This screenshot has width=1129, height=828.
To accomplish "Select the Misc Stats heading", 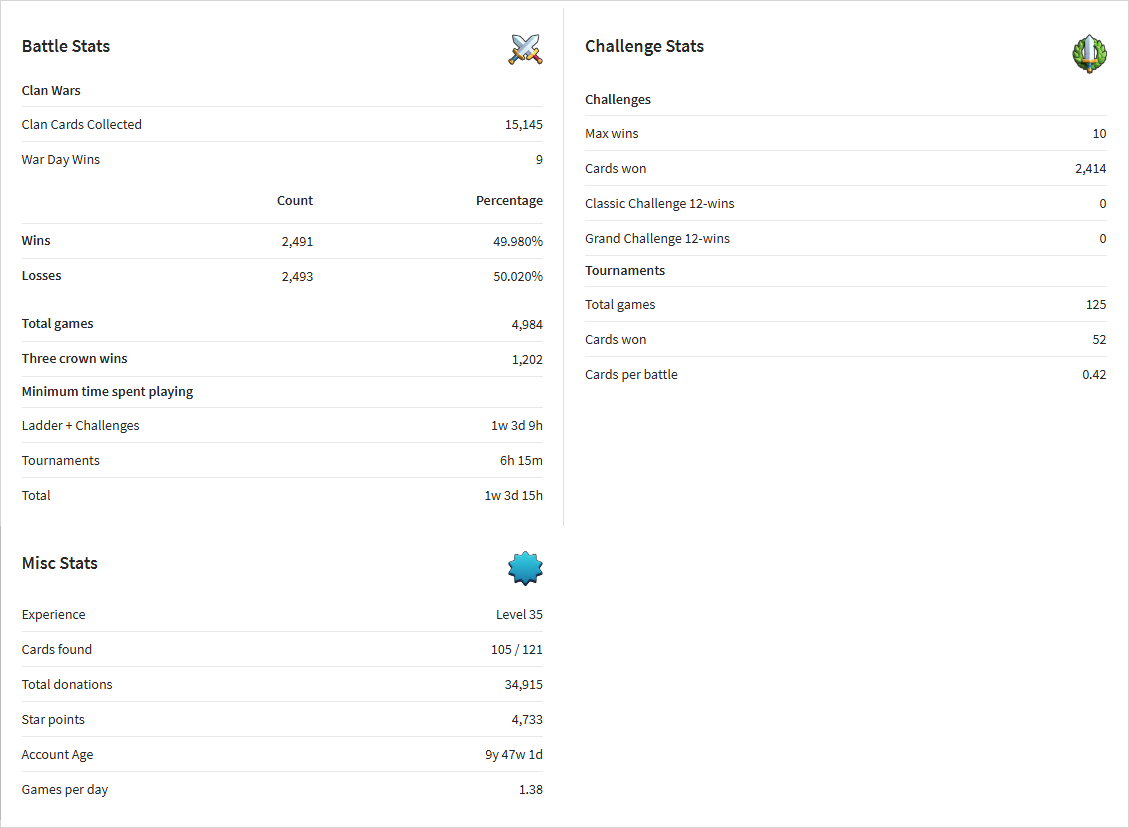I will (x=60, y=563).
